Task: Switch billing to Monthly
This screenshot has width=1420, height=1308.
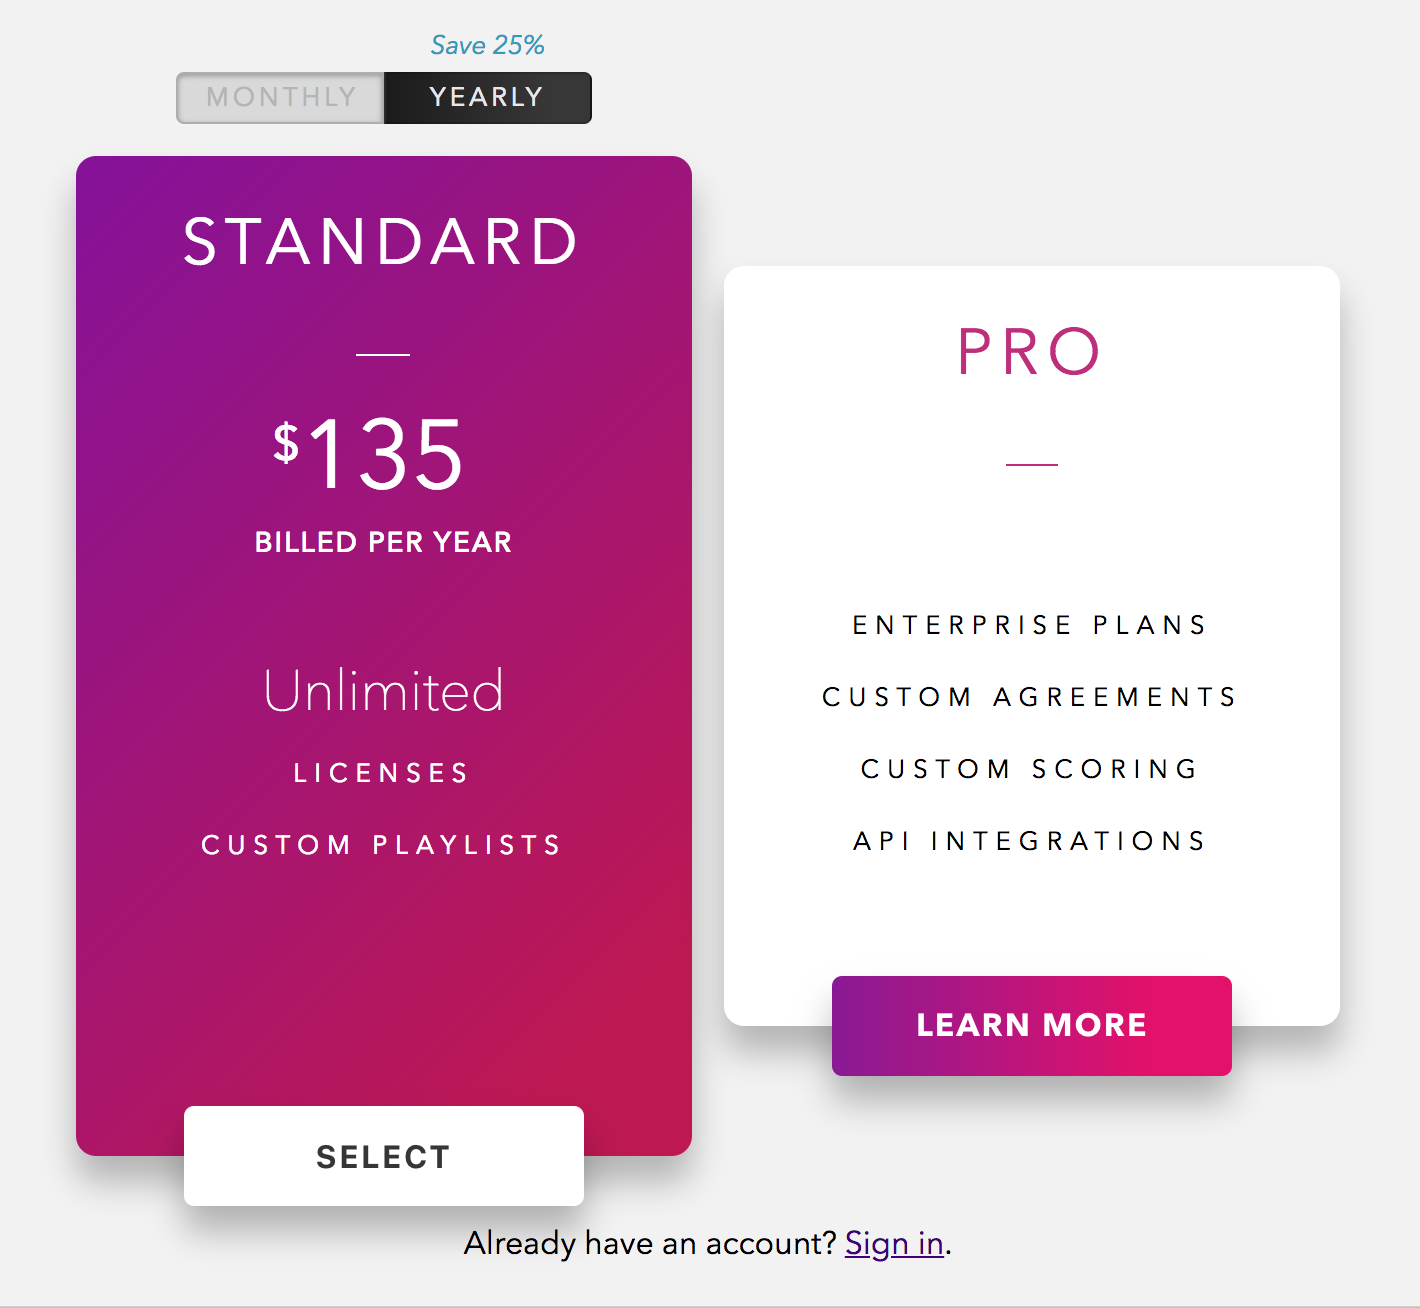Action: (x=281, y=98)
